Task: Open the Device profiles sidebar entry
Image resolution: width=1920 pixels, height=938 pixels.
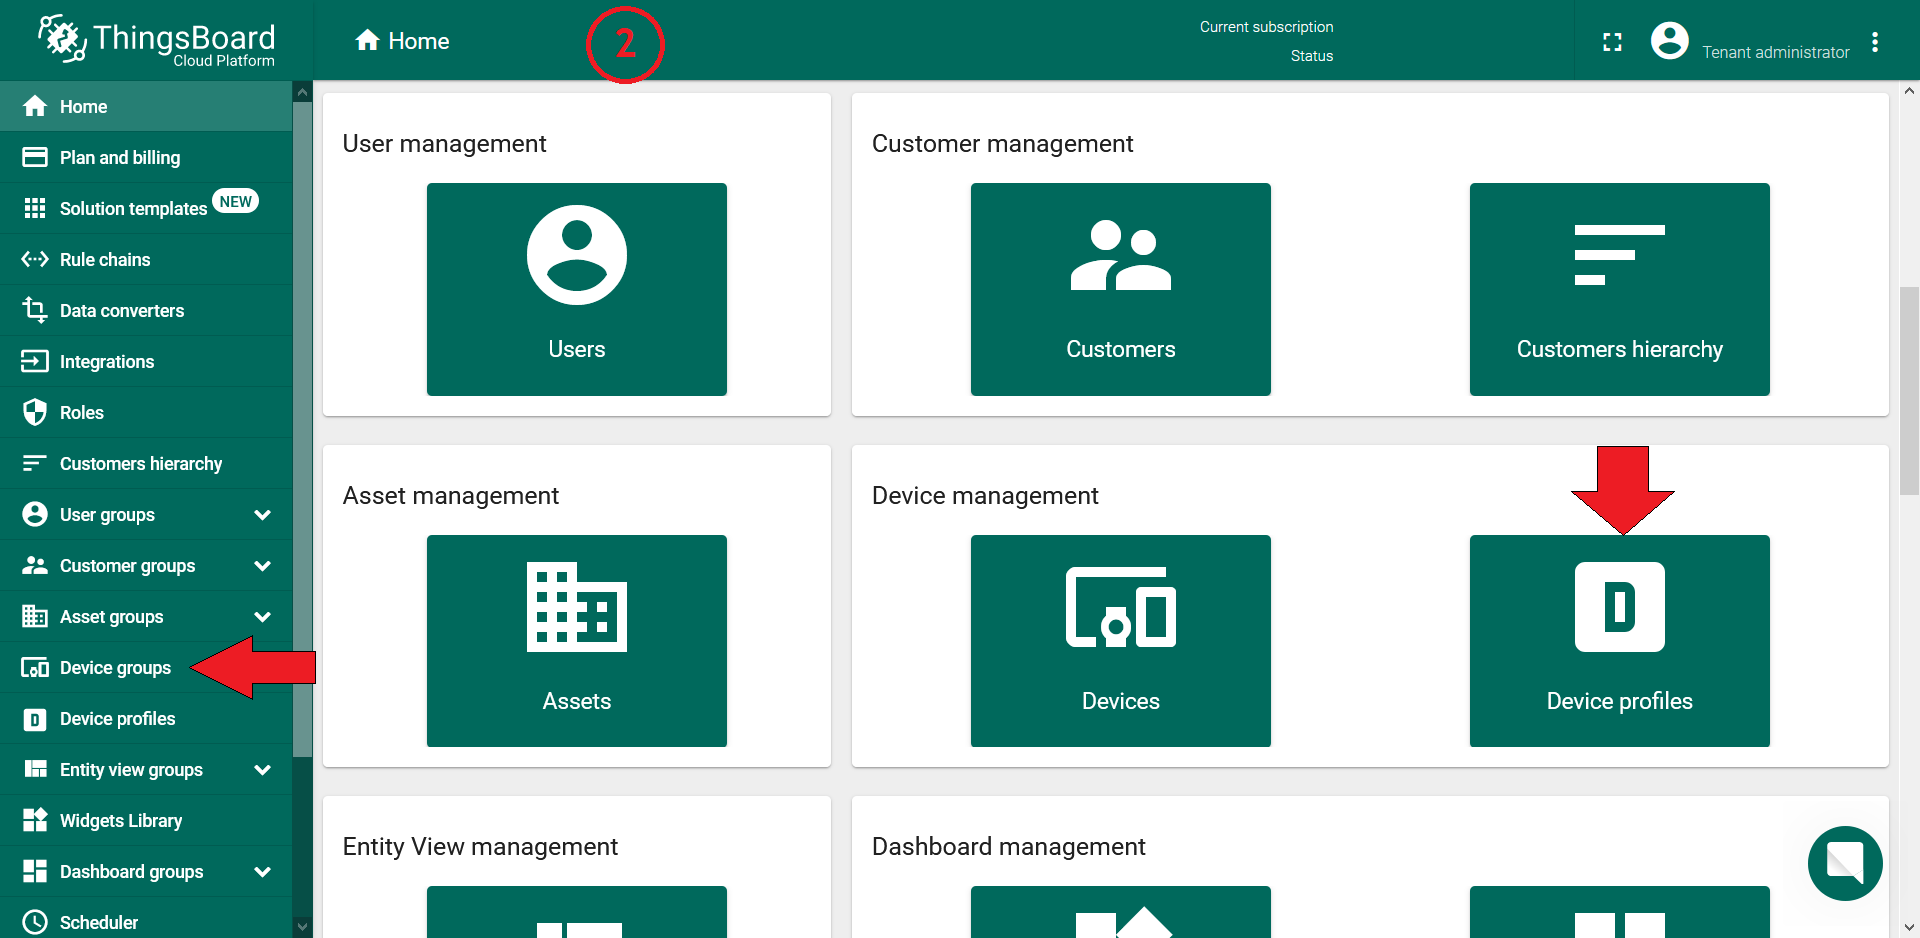Action: [117, 718]
